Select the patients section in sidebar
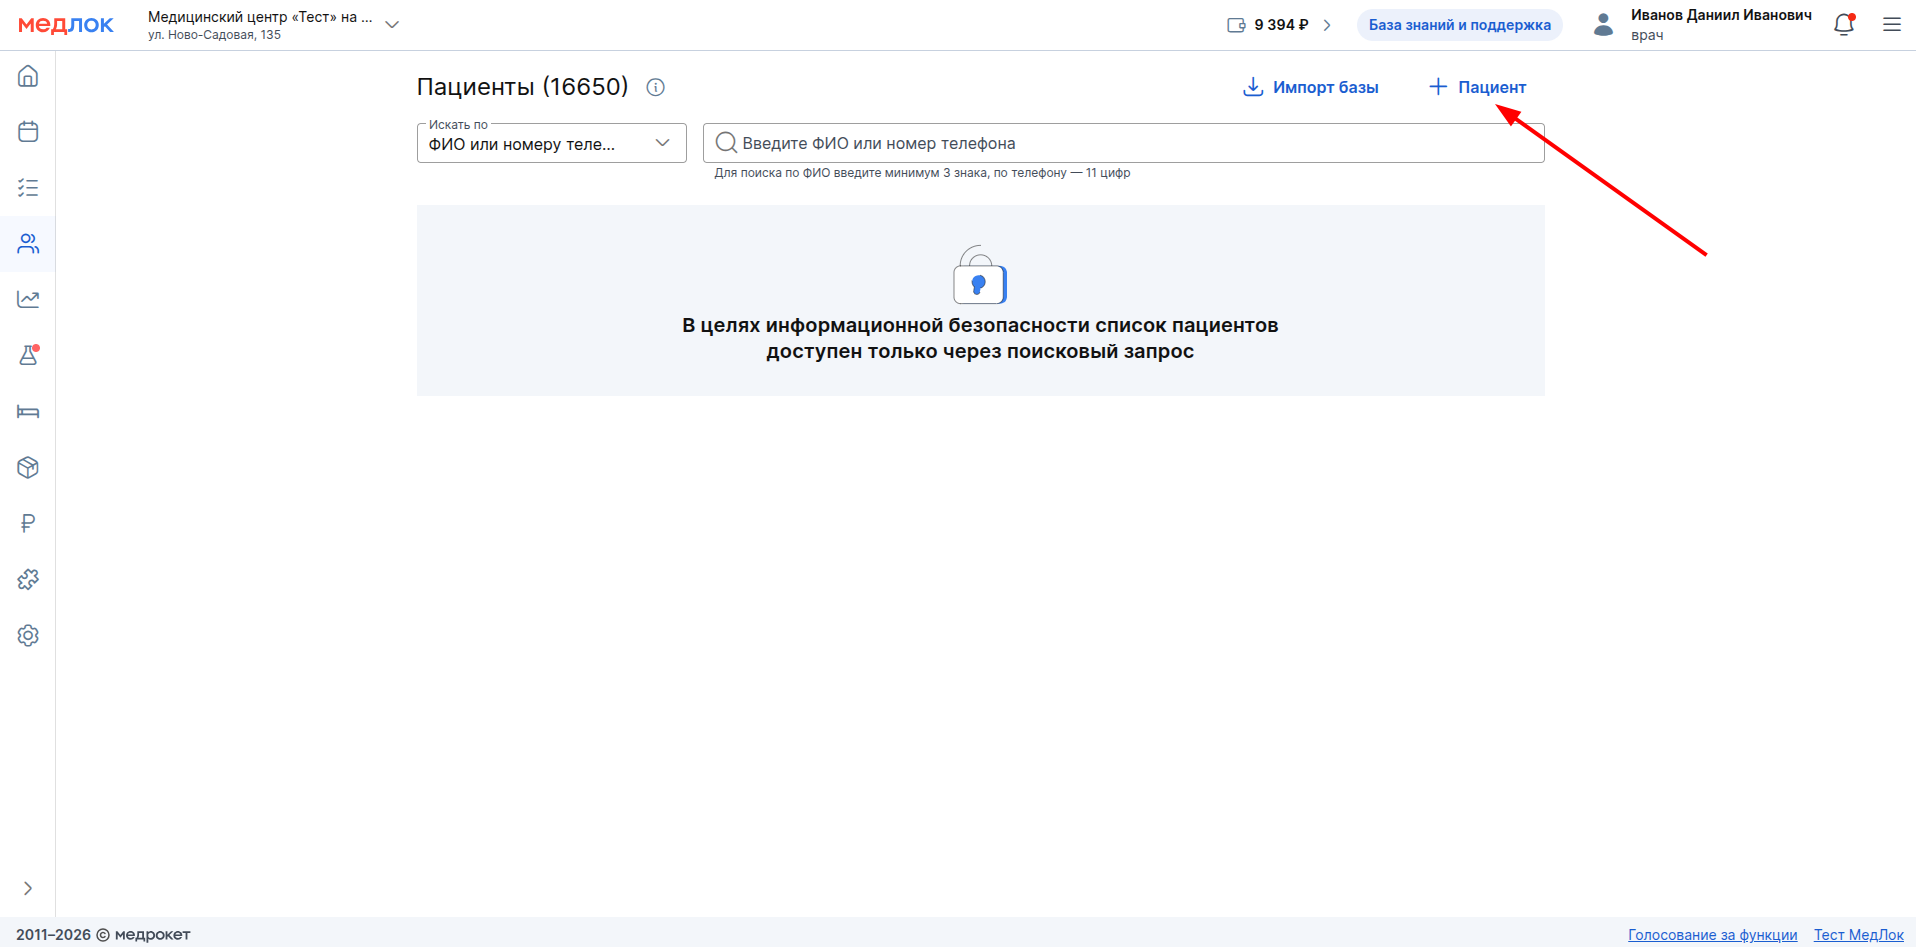This screenshot has width=1916, height=947. pos(28,244)
